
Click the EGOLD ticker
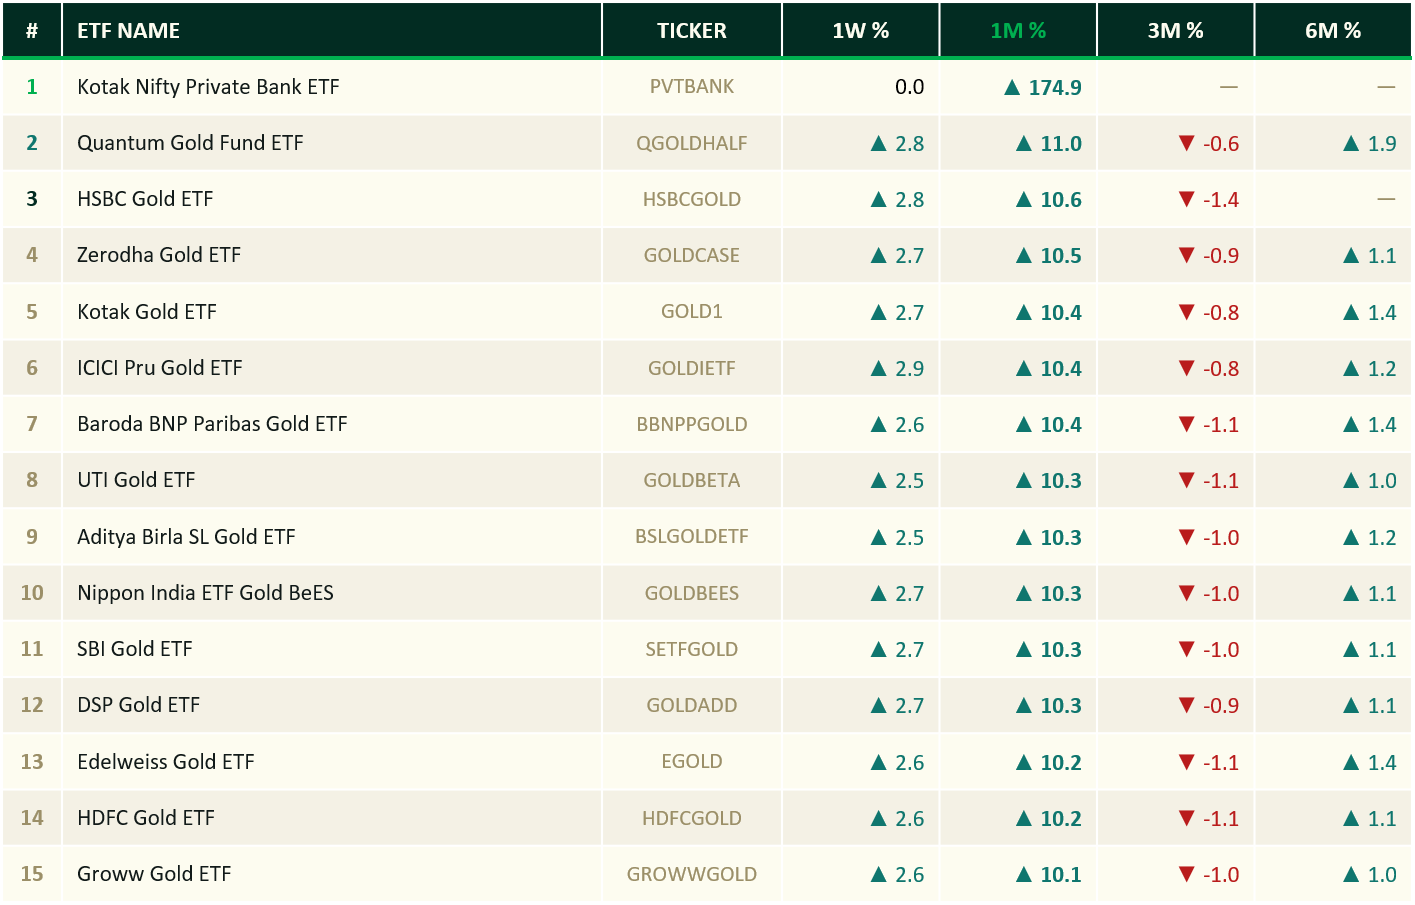pyautogui.click(x=692, y=762)
